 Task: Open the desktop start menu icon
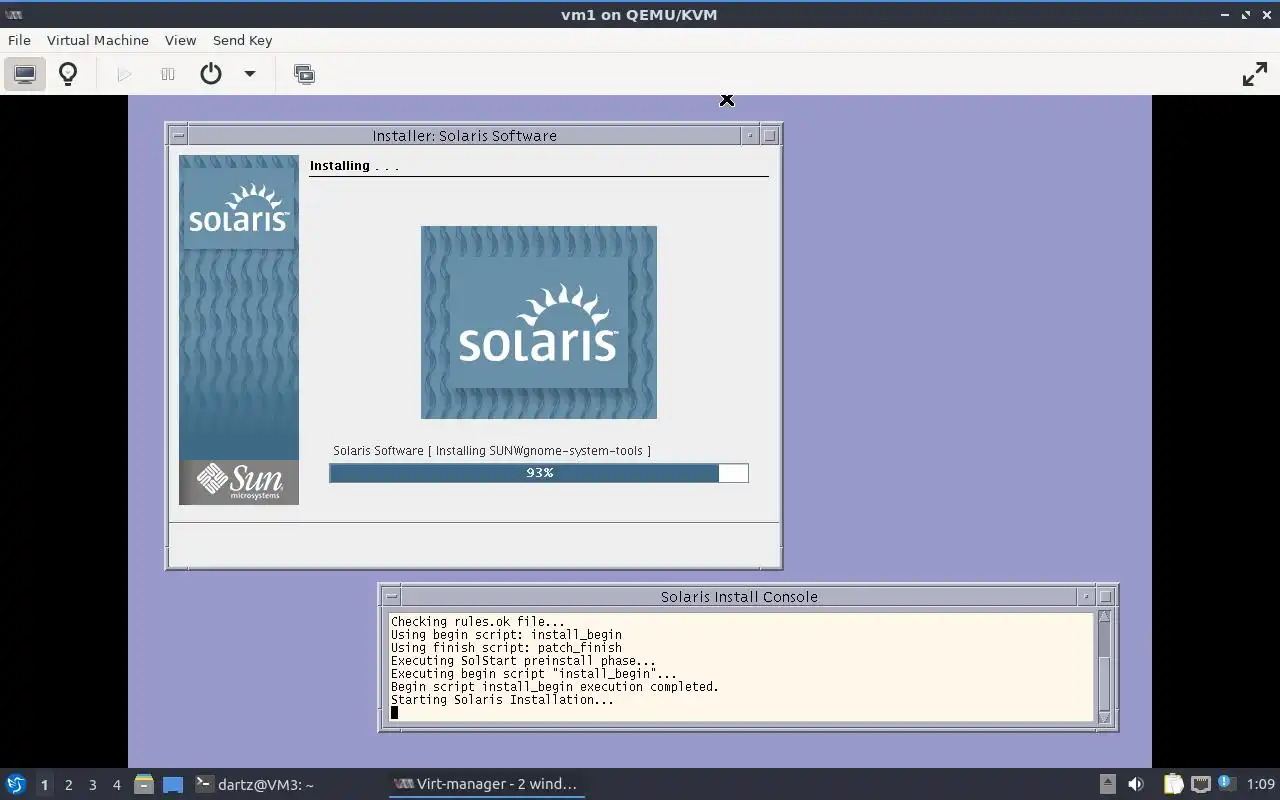pyautogui.click(x=16, y=784)
